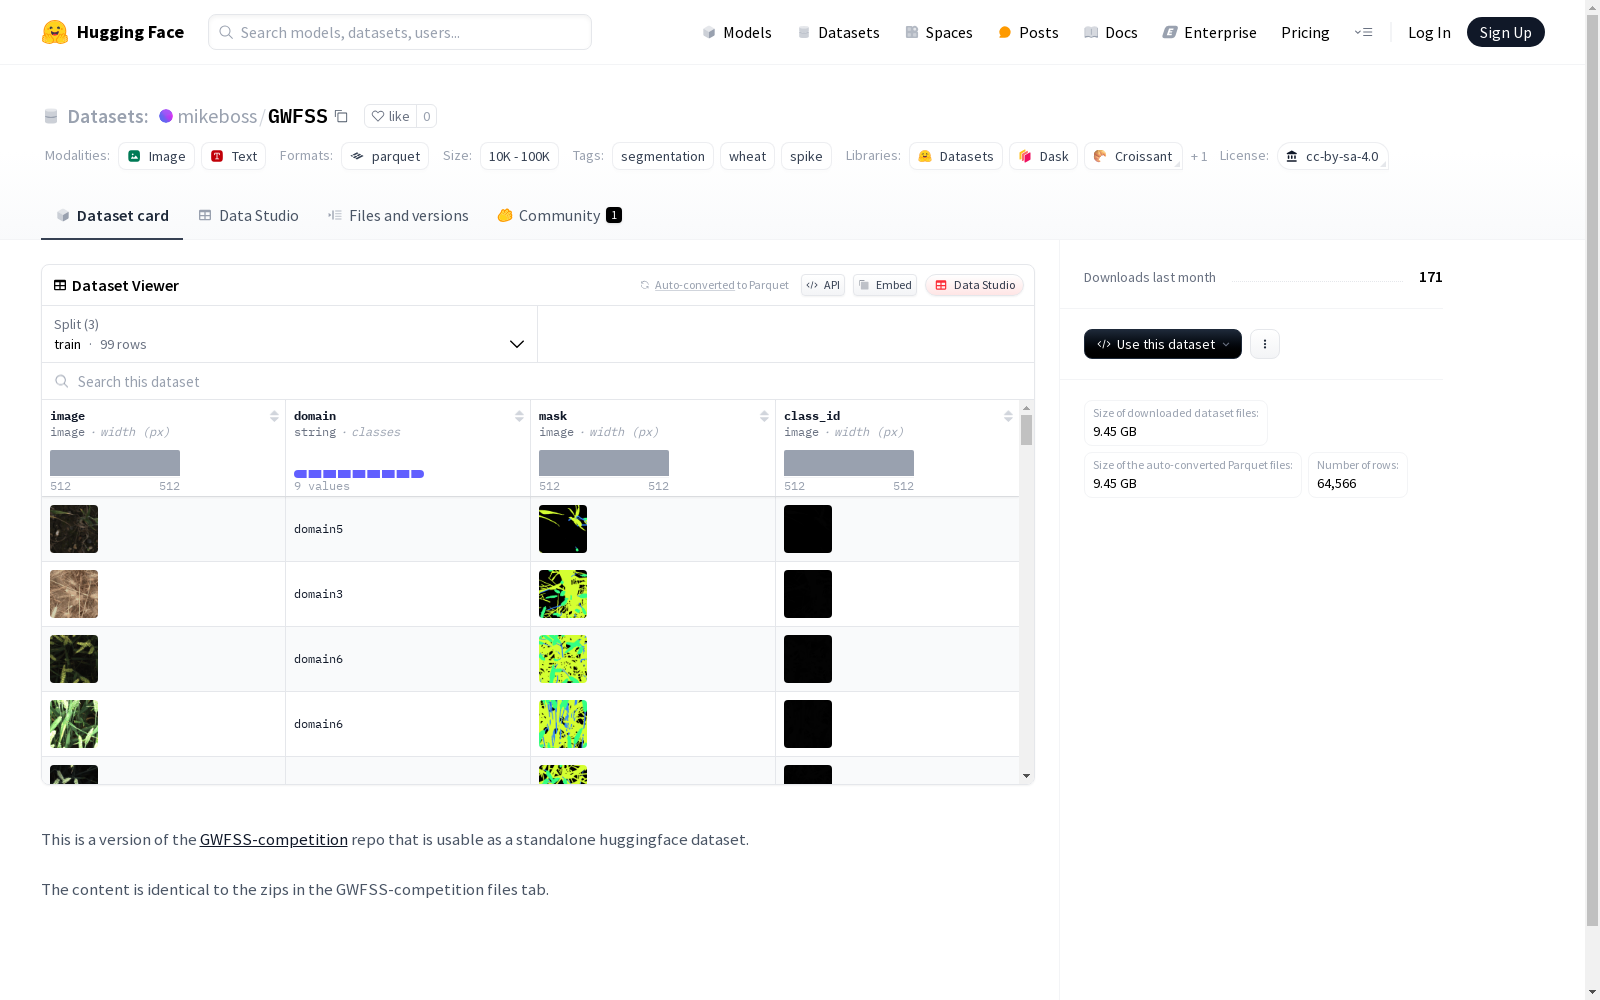1600x1000 pixels.
Task: Sort the domain column
Action: click(519, 416)
